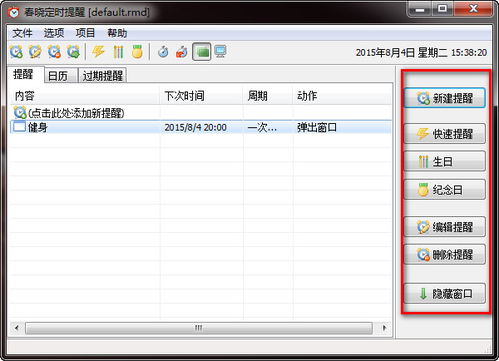Image resolution: width=499 pixels, height=361 pixels.
Task: Click the lightning quick reminder toolbar icon
Action: (x=98, y=52)
